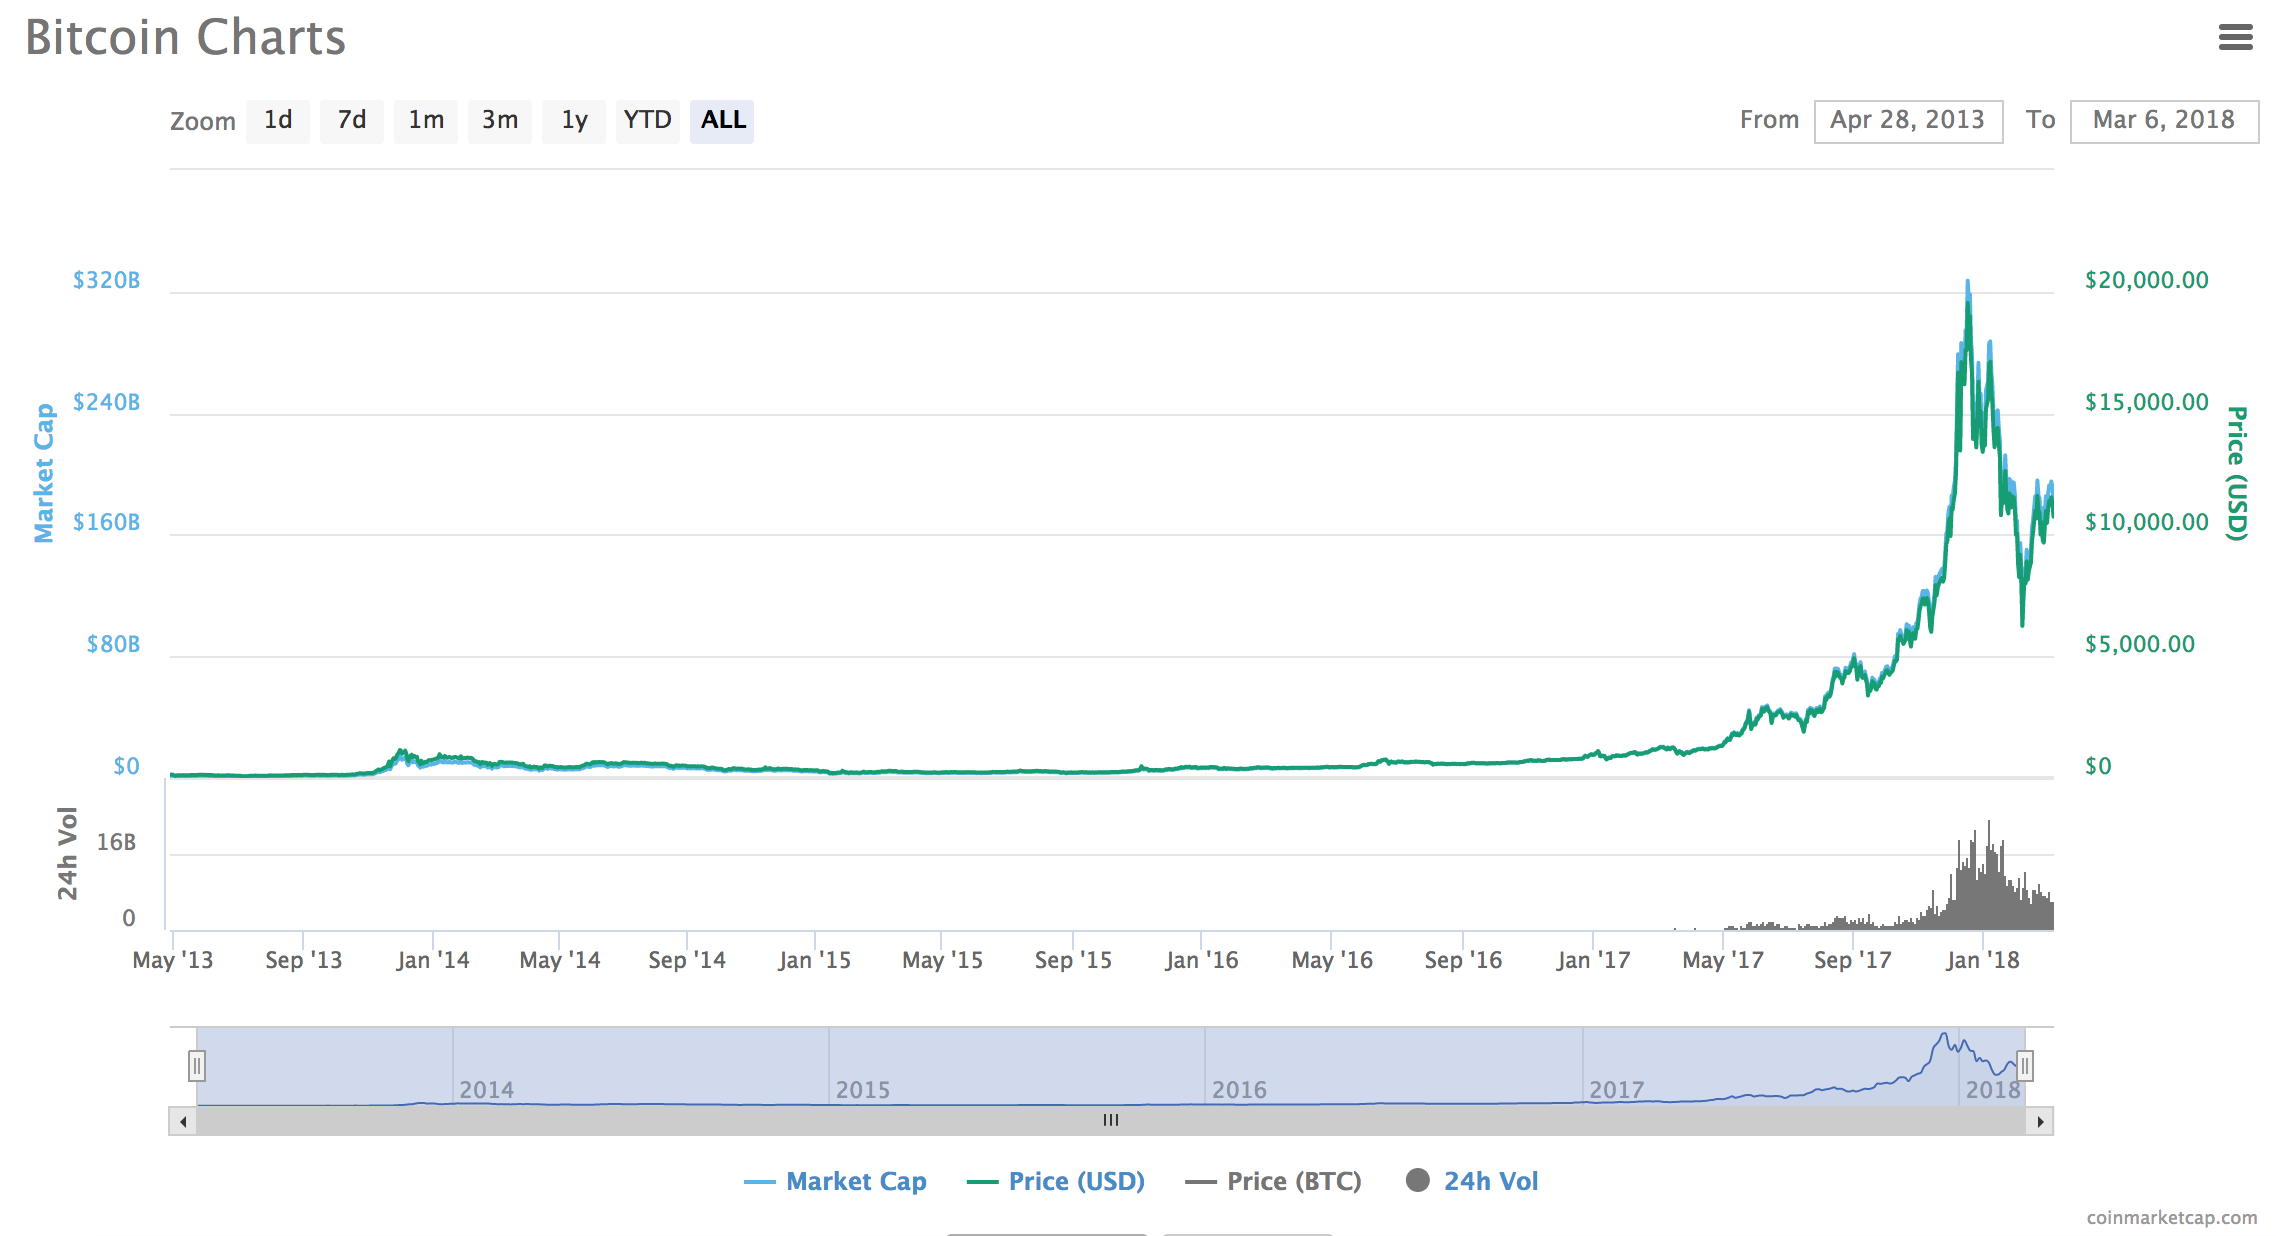Screen dimensions: 2276x1236
Task: Select the 1m zoom option
Action: tap(426, 121)
